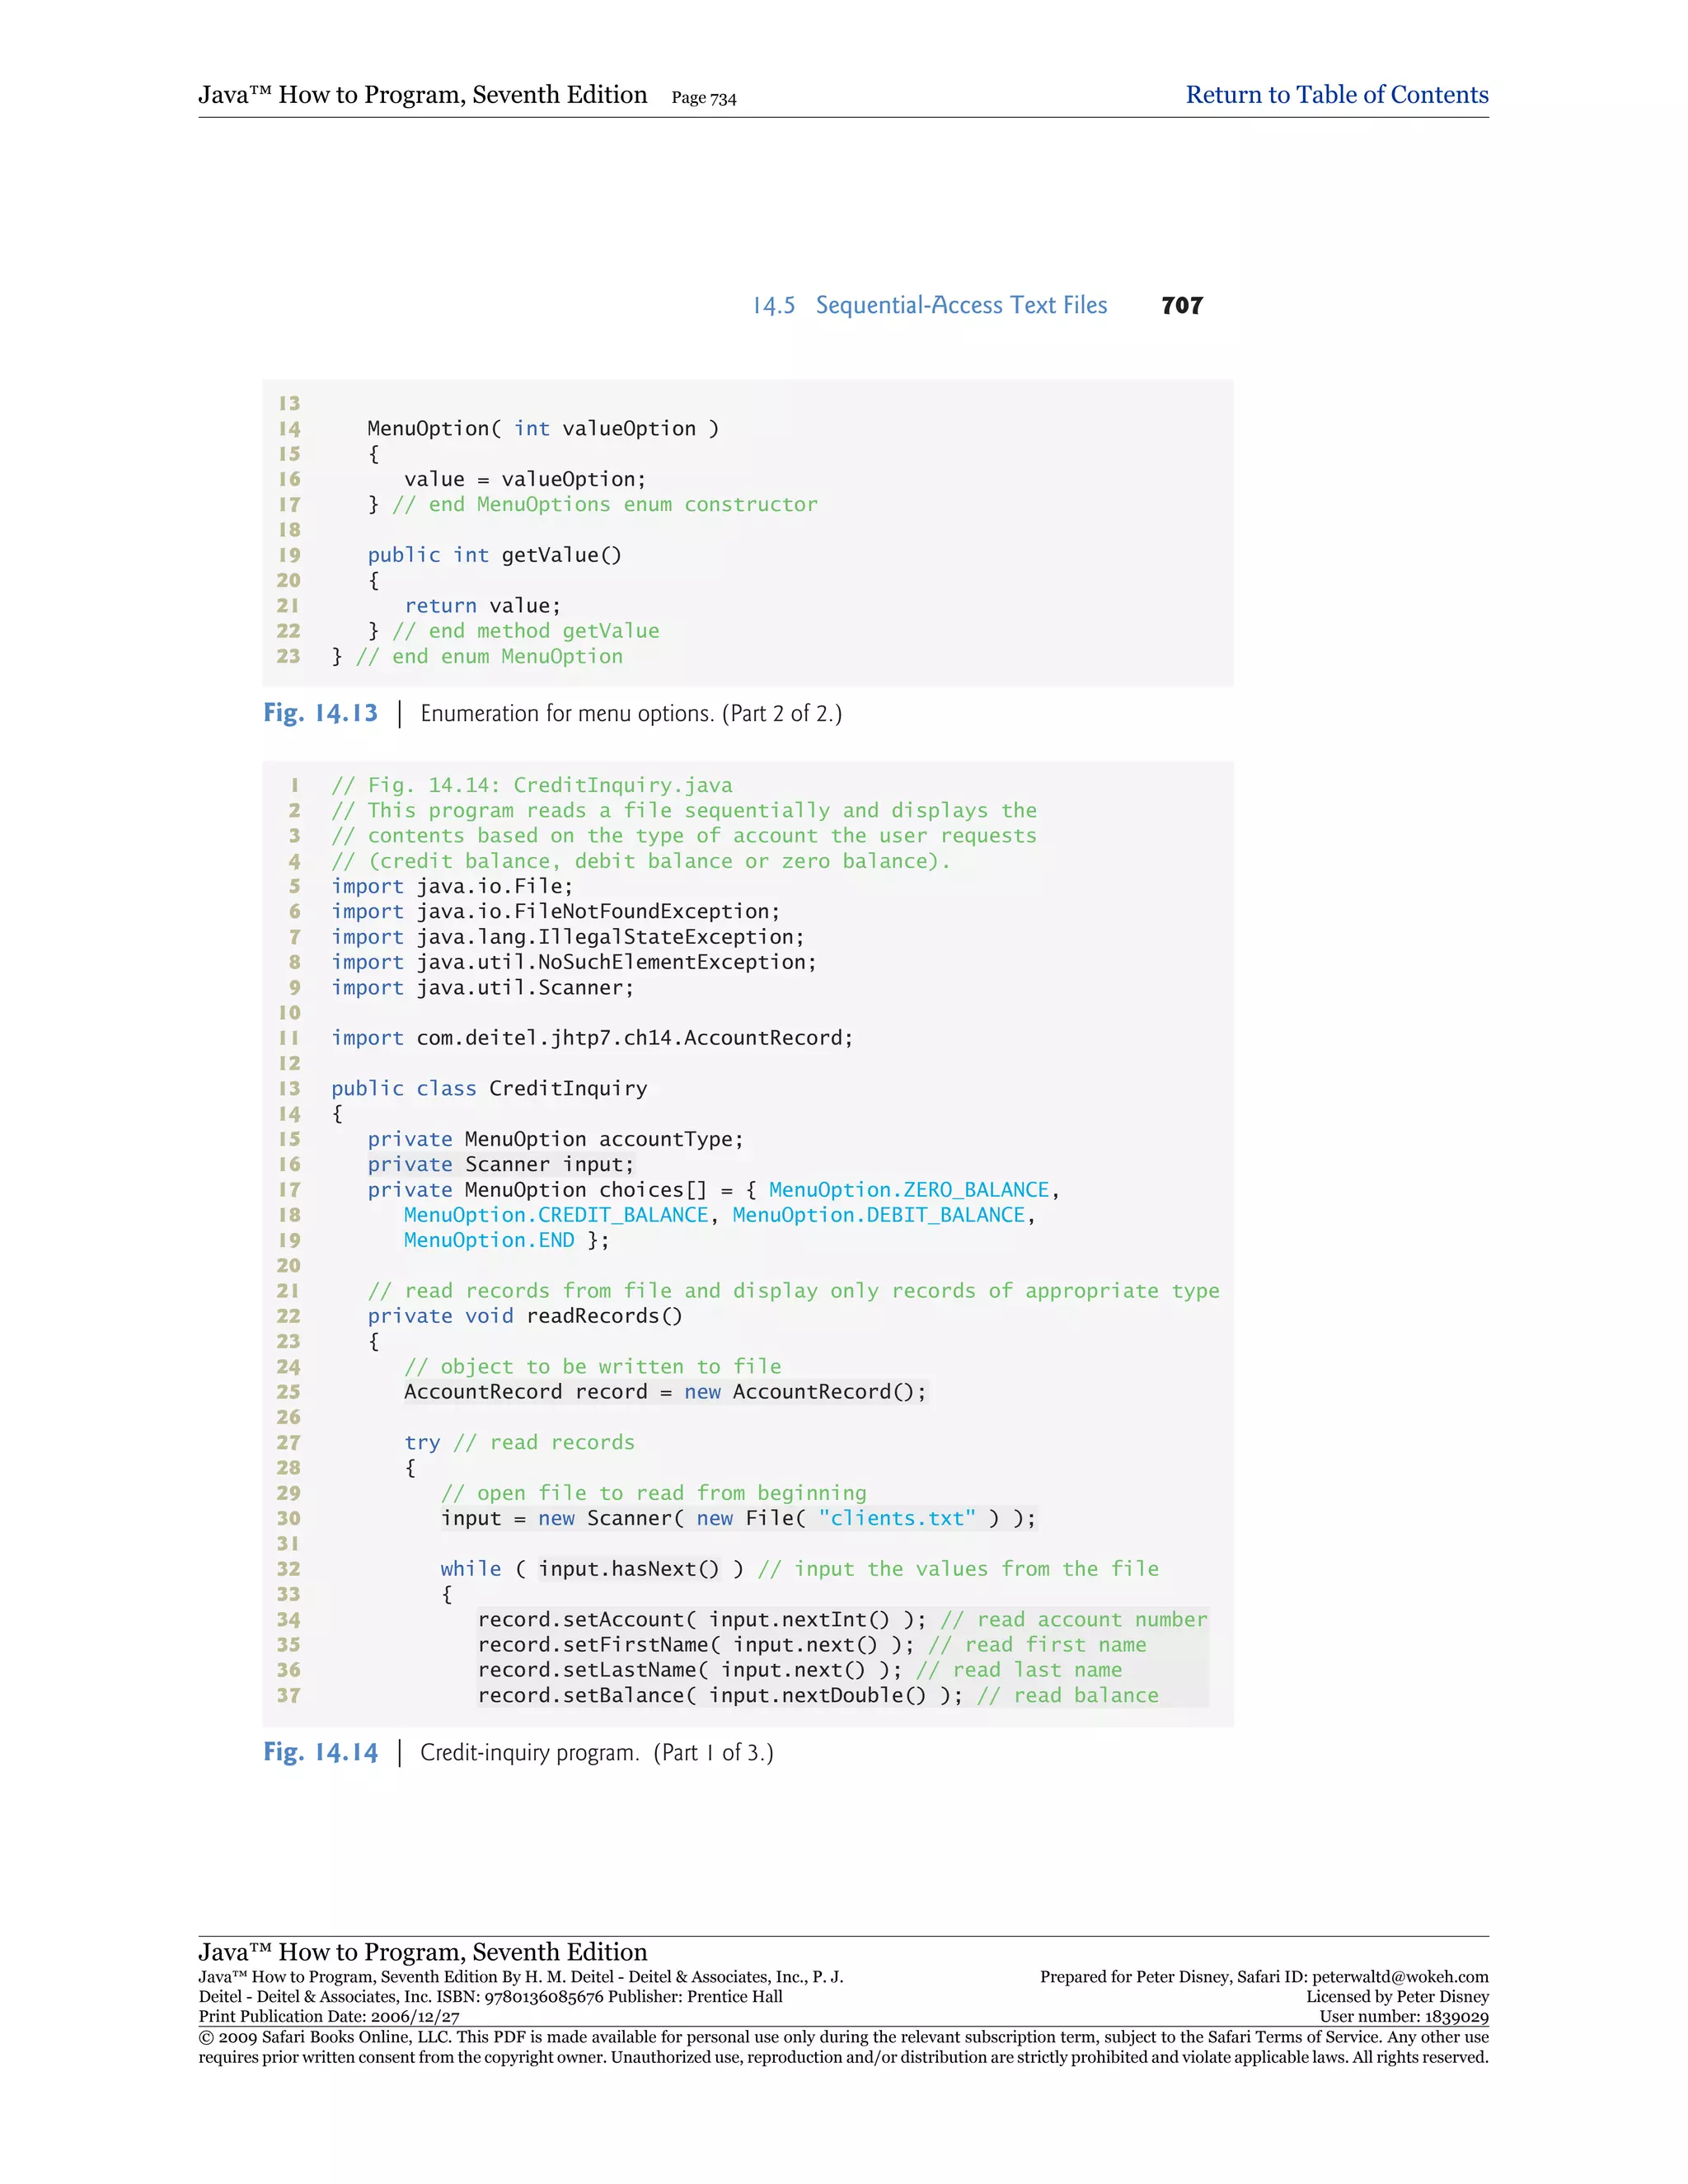Screen dimensions: 1688x2184
Task: Click the import java.util.Scanner line
Action: [482, 987]
